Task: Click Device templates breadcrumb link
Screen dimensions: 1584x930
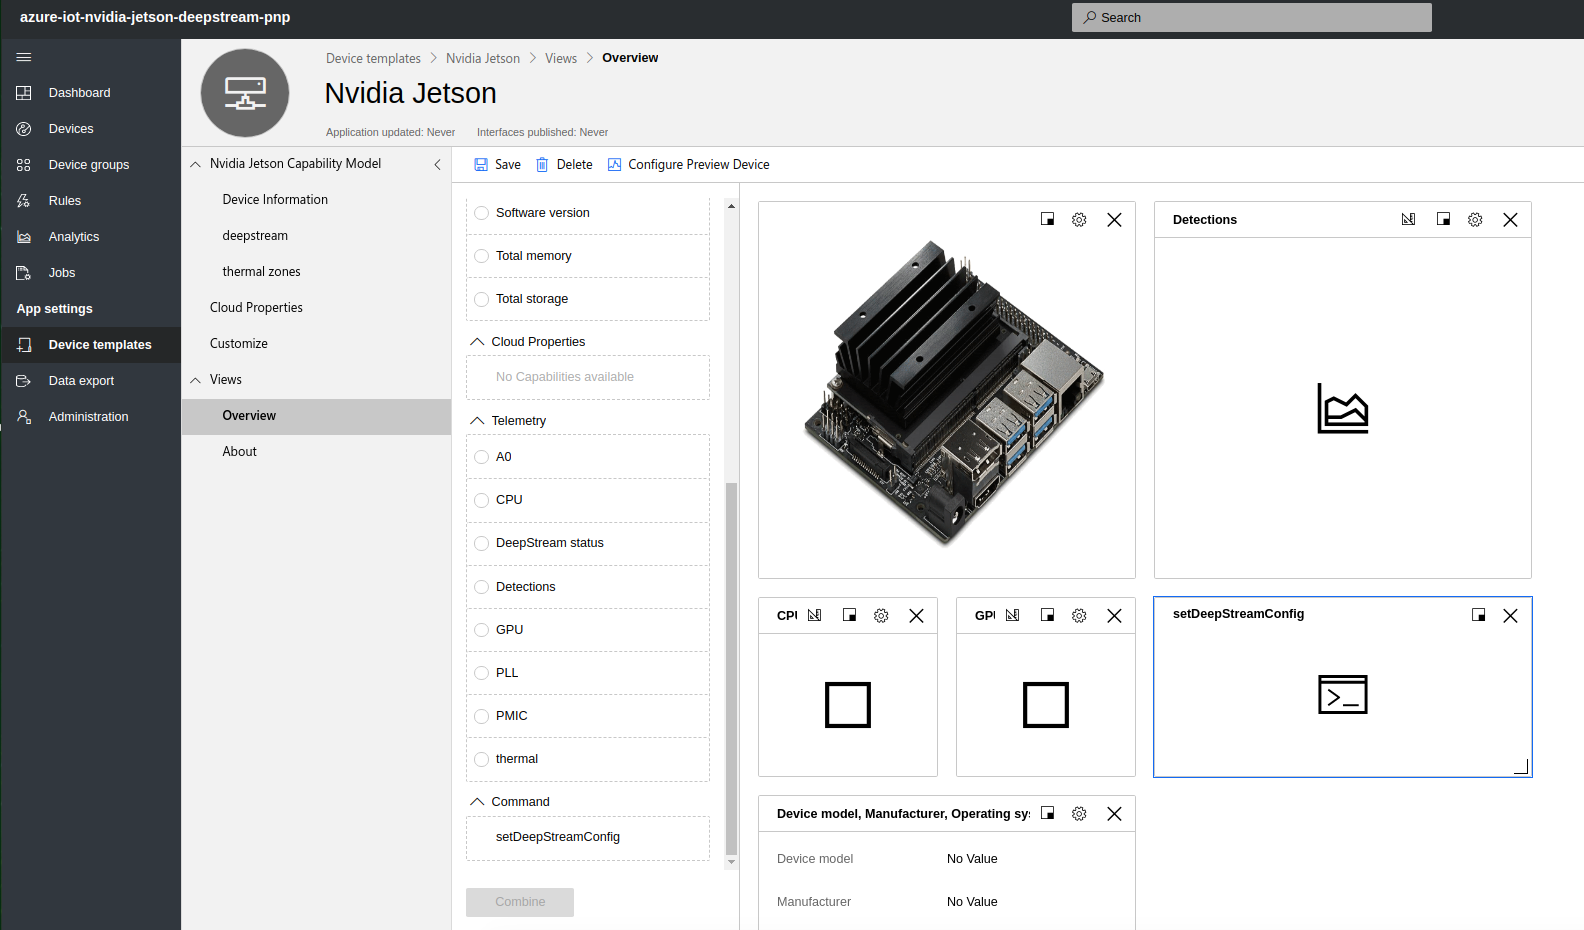Action: 373,59
